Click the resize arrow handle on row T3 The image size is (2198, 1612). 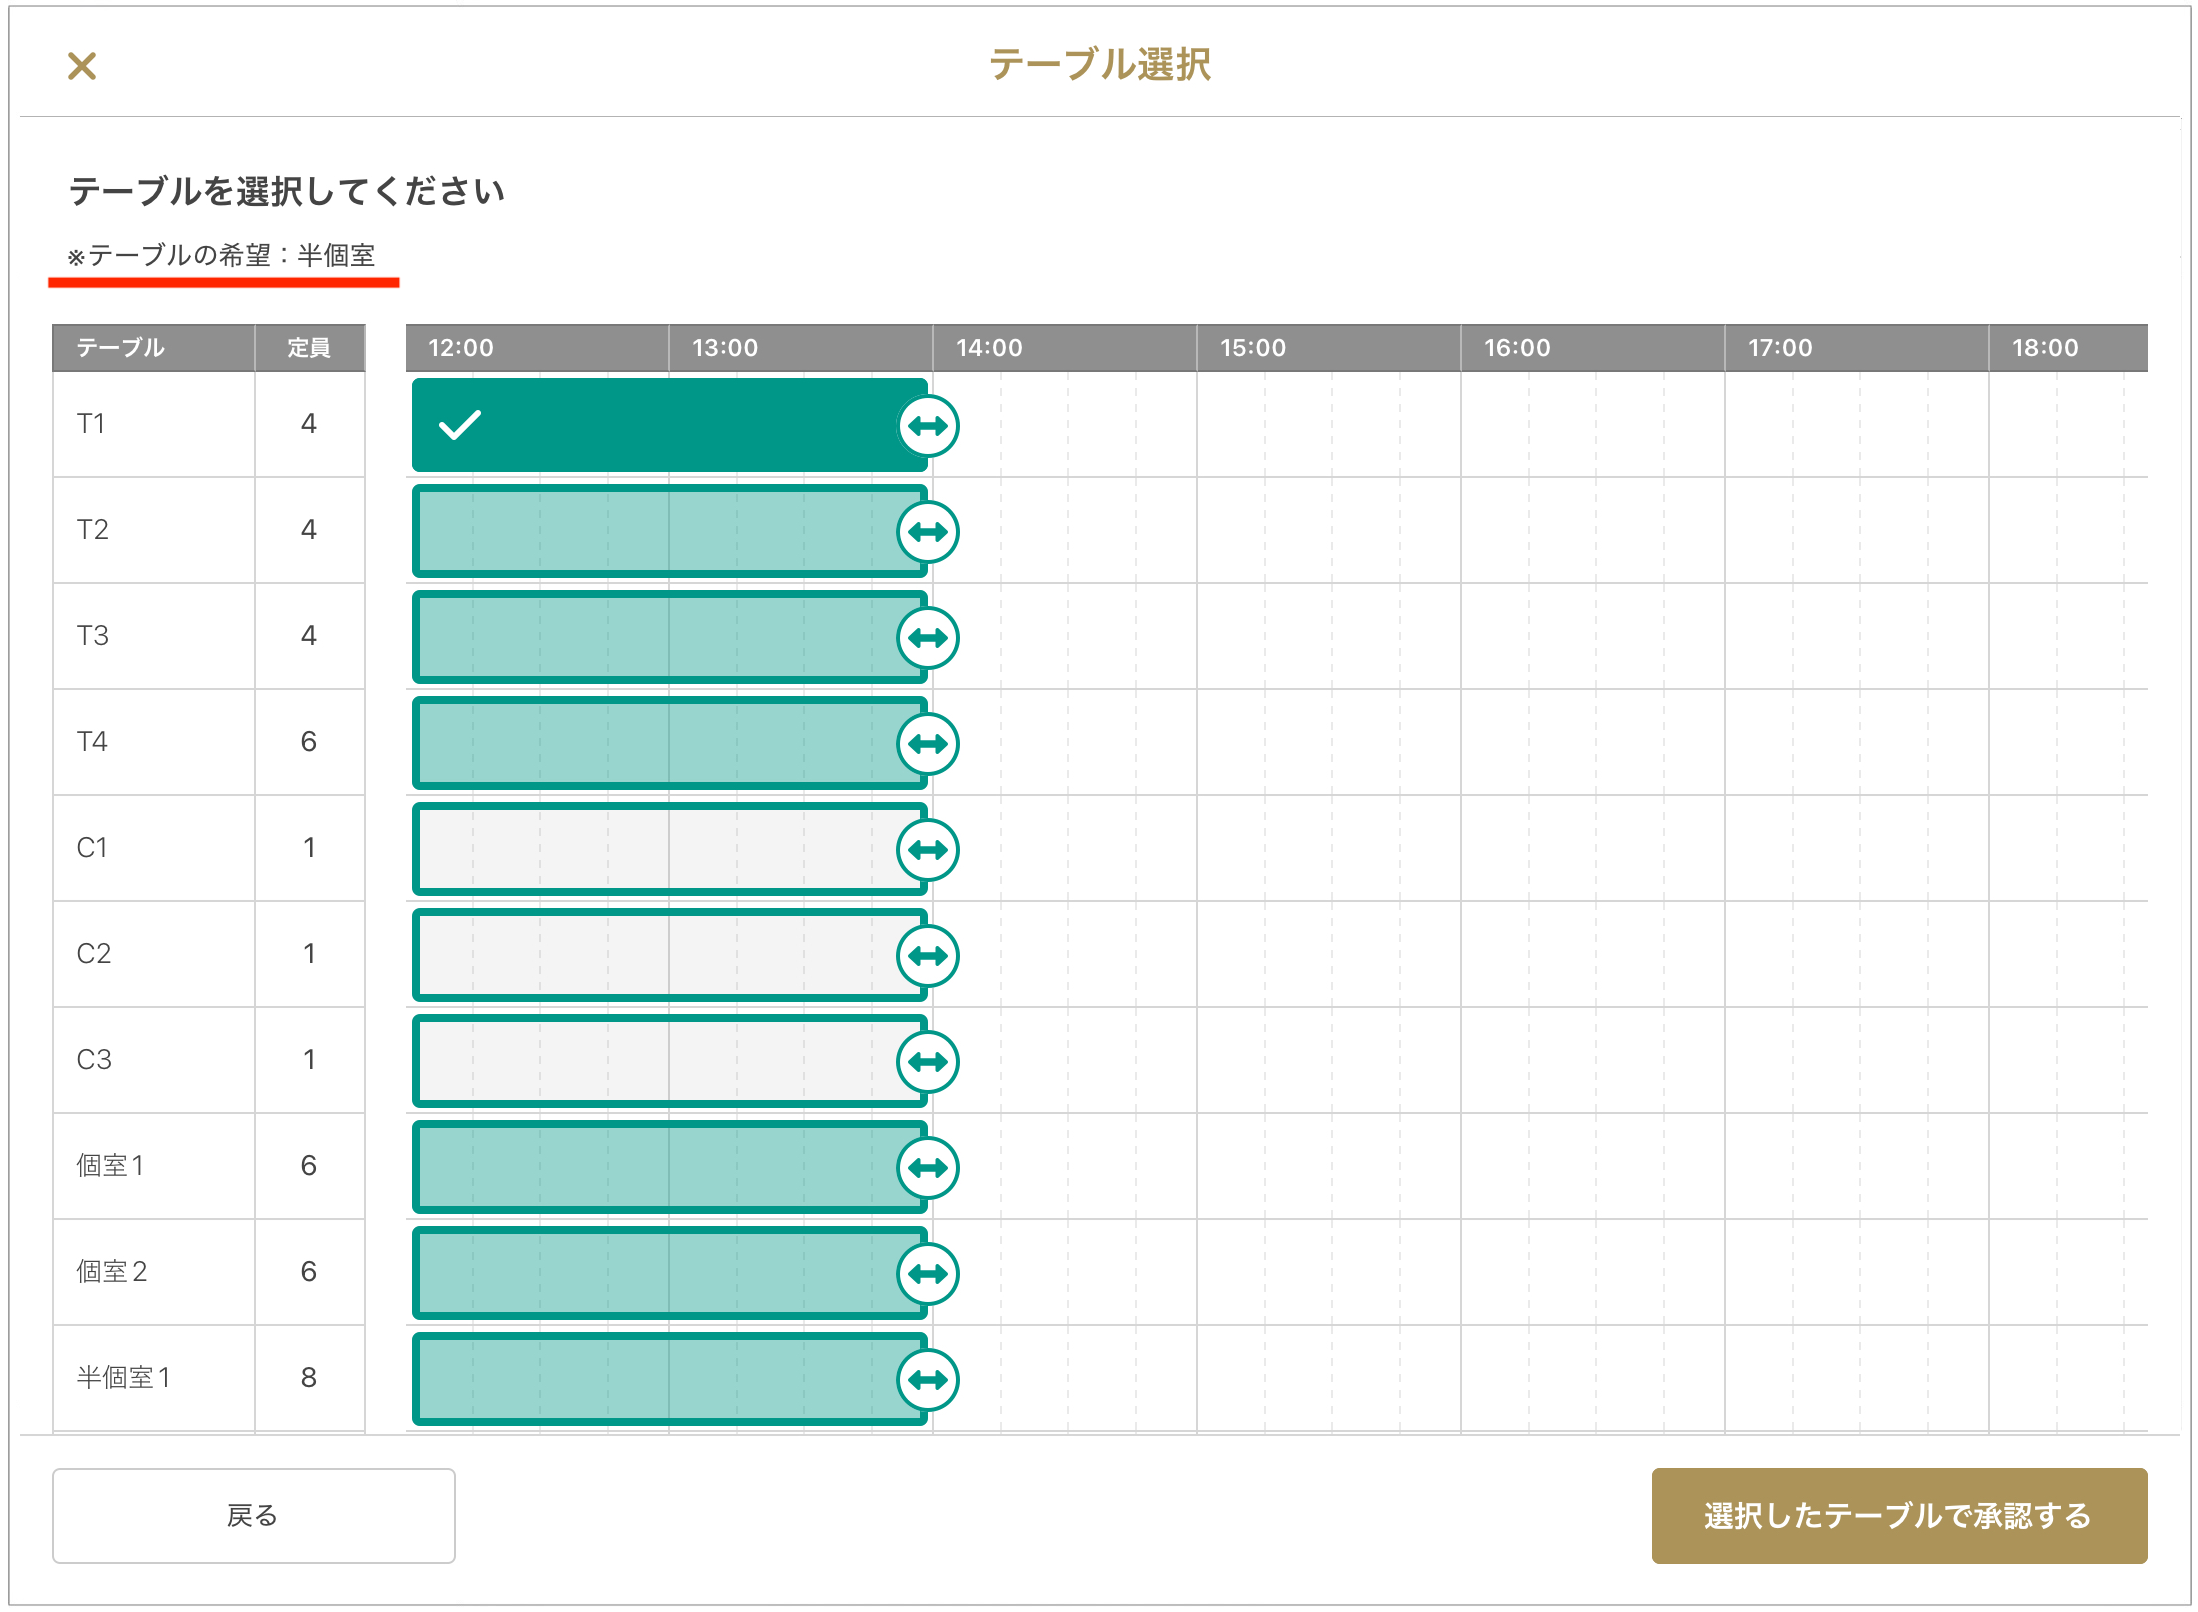tap(928, 638)
